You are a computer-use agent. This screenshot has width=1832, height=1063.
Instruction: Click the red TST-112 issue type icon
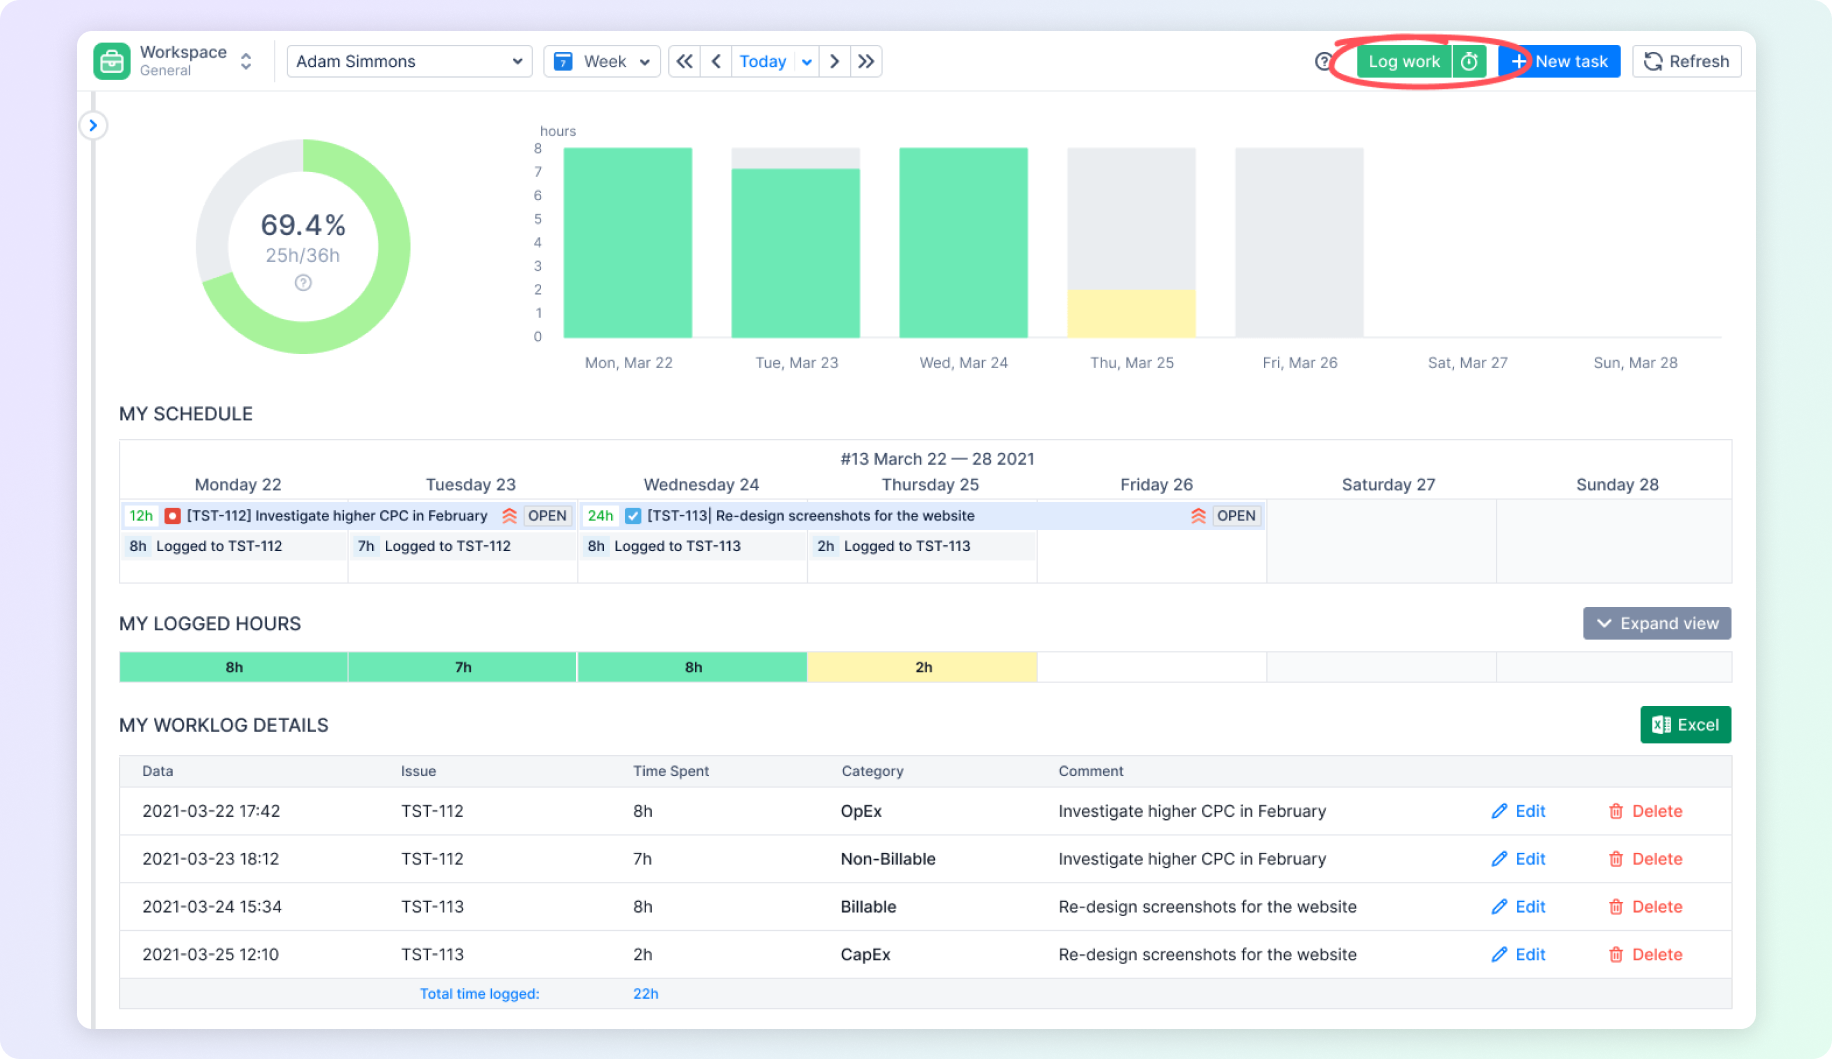tap(172, 516)
